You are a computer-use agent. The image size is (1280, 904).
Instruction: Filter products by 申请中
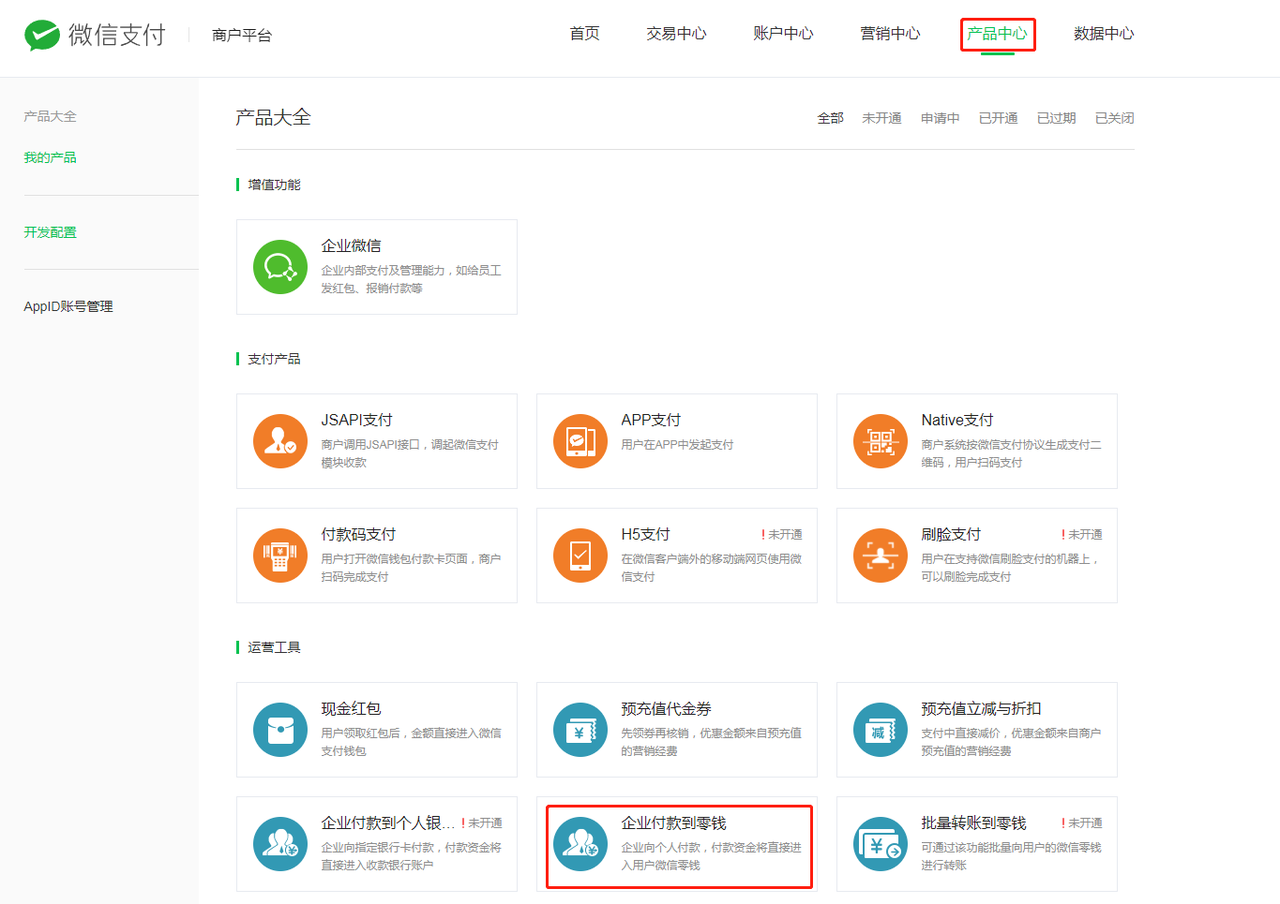coord(940,118)
